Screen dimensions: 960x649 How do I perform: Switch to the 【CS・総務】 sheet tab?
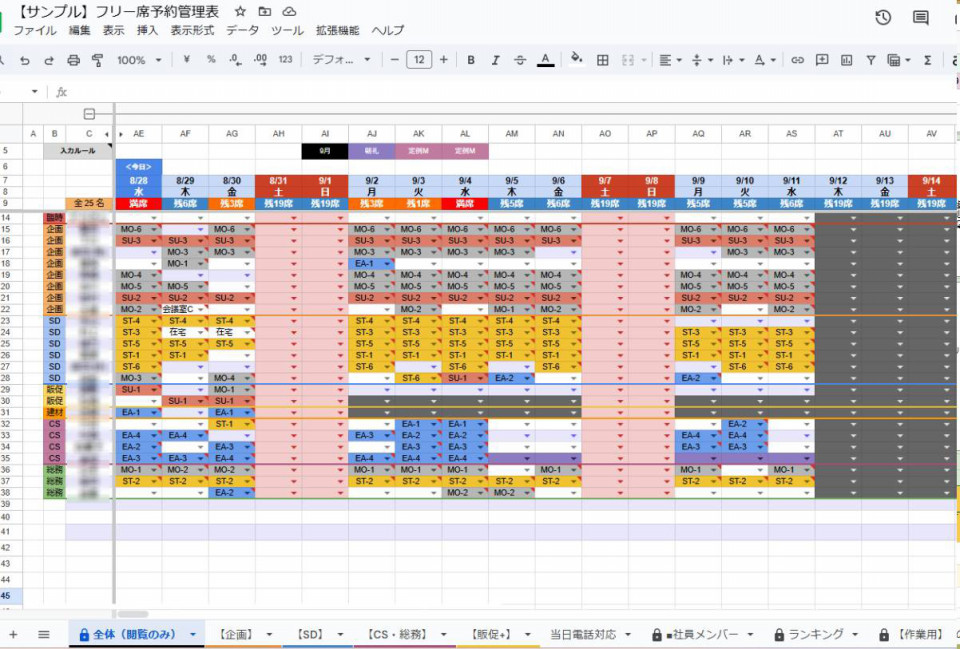pyautogui.click(x=397, y=634)
